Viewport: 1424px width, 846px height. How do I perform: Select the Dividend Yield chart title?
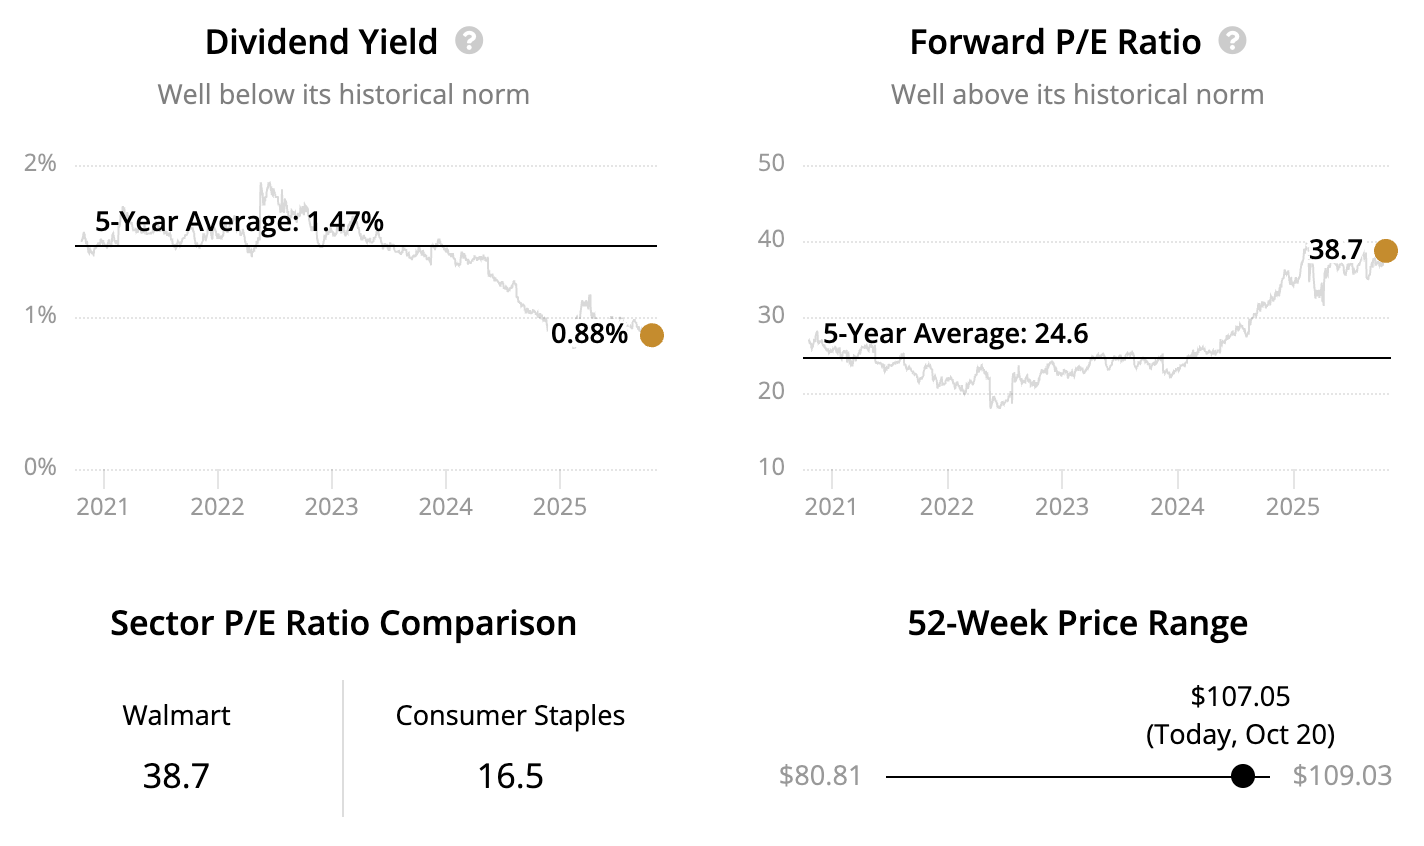pos(321,42)
